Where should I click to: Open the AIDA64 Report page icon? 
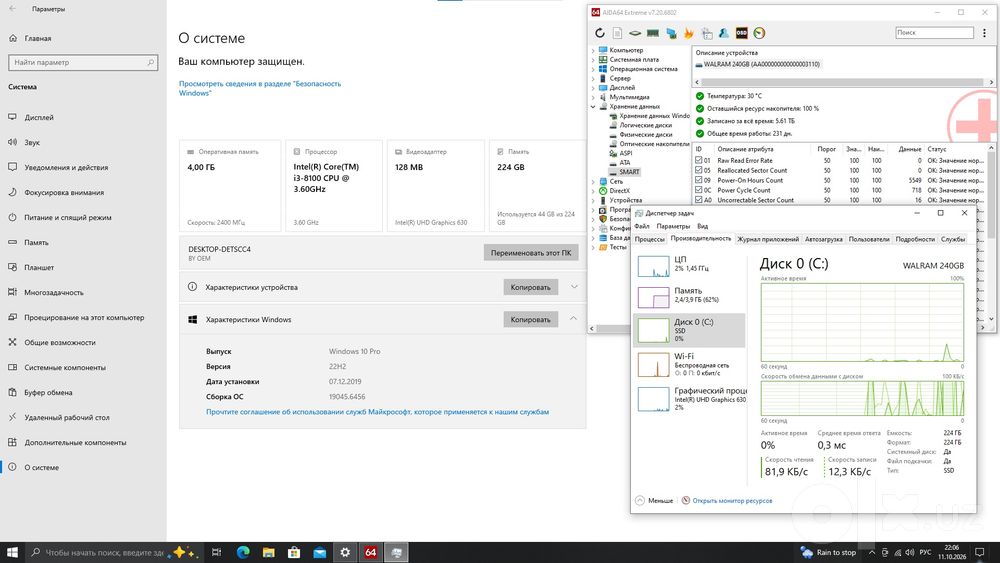coord(617,33)
